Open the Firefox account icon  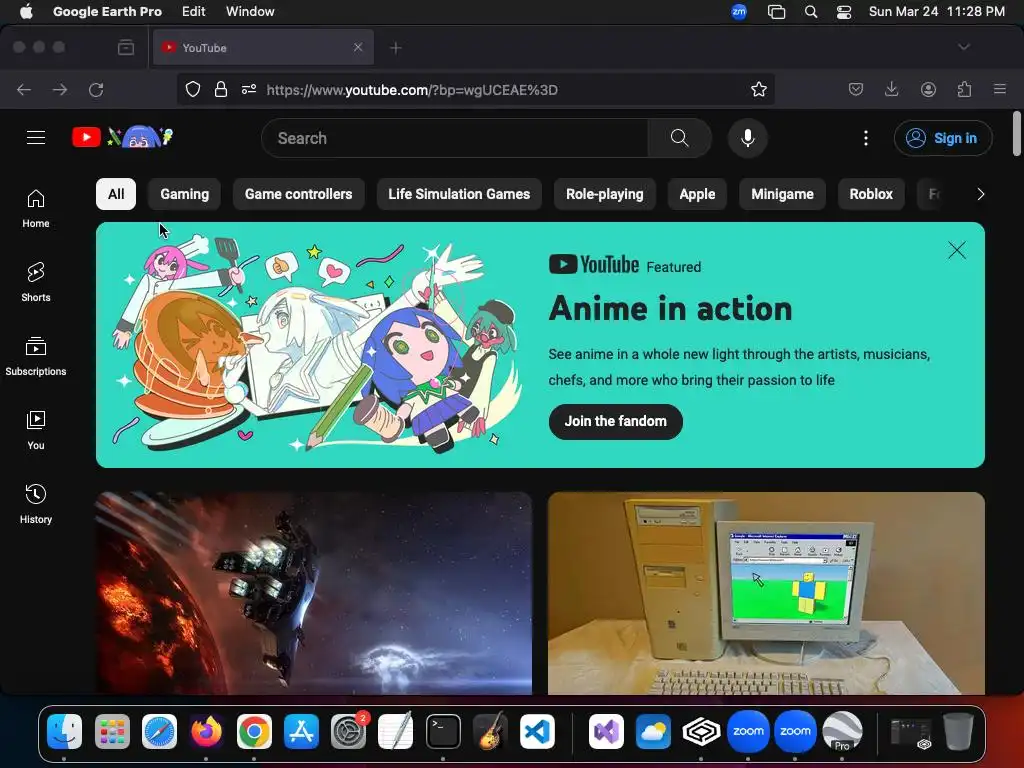[x=928, y=89]
